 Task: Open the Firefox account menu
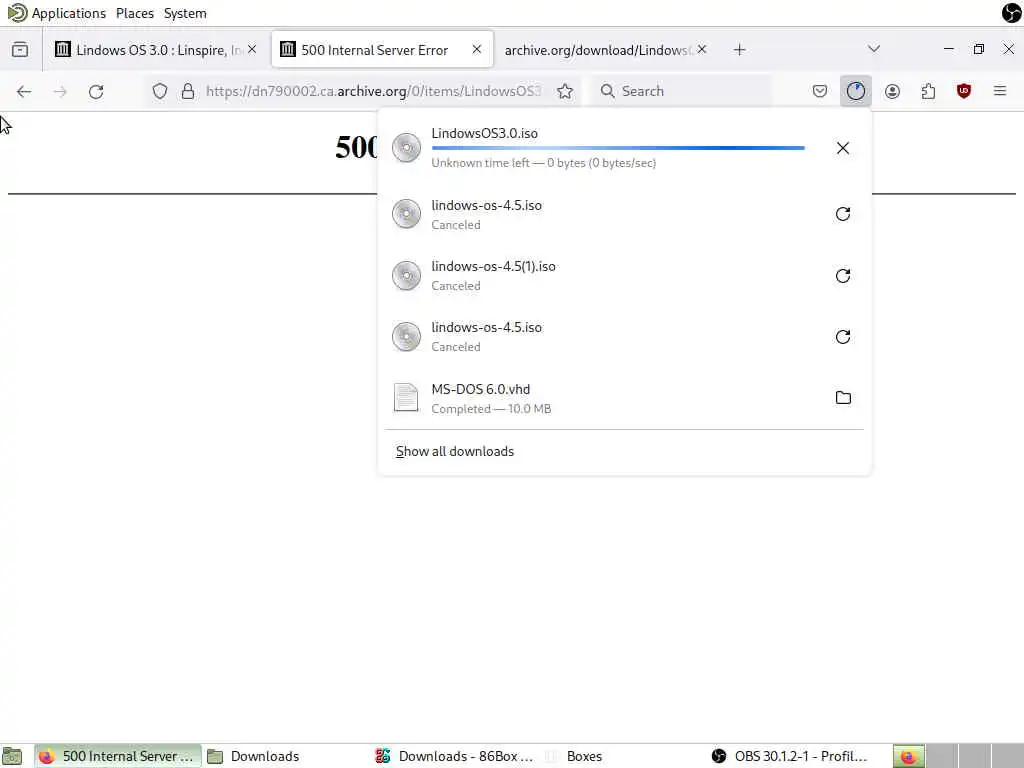[x=892, y=91]
